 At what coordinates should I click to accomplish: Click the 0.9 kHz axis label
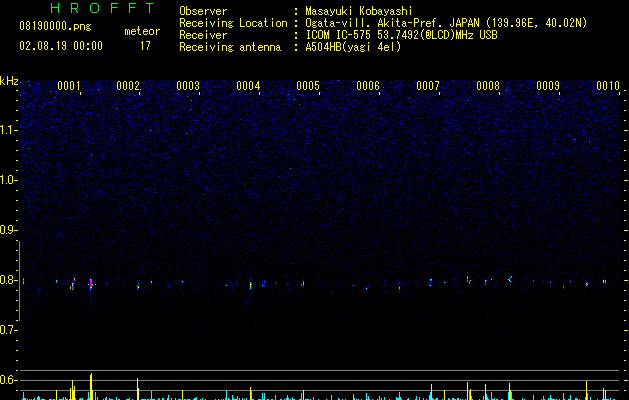coord(9,230)
